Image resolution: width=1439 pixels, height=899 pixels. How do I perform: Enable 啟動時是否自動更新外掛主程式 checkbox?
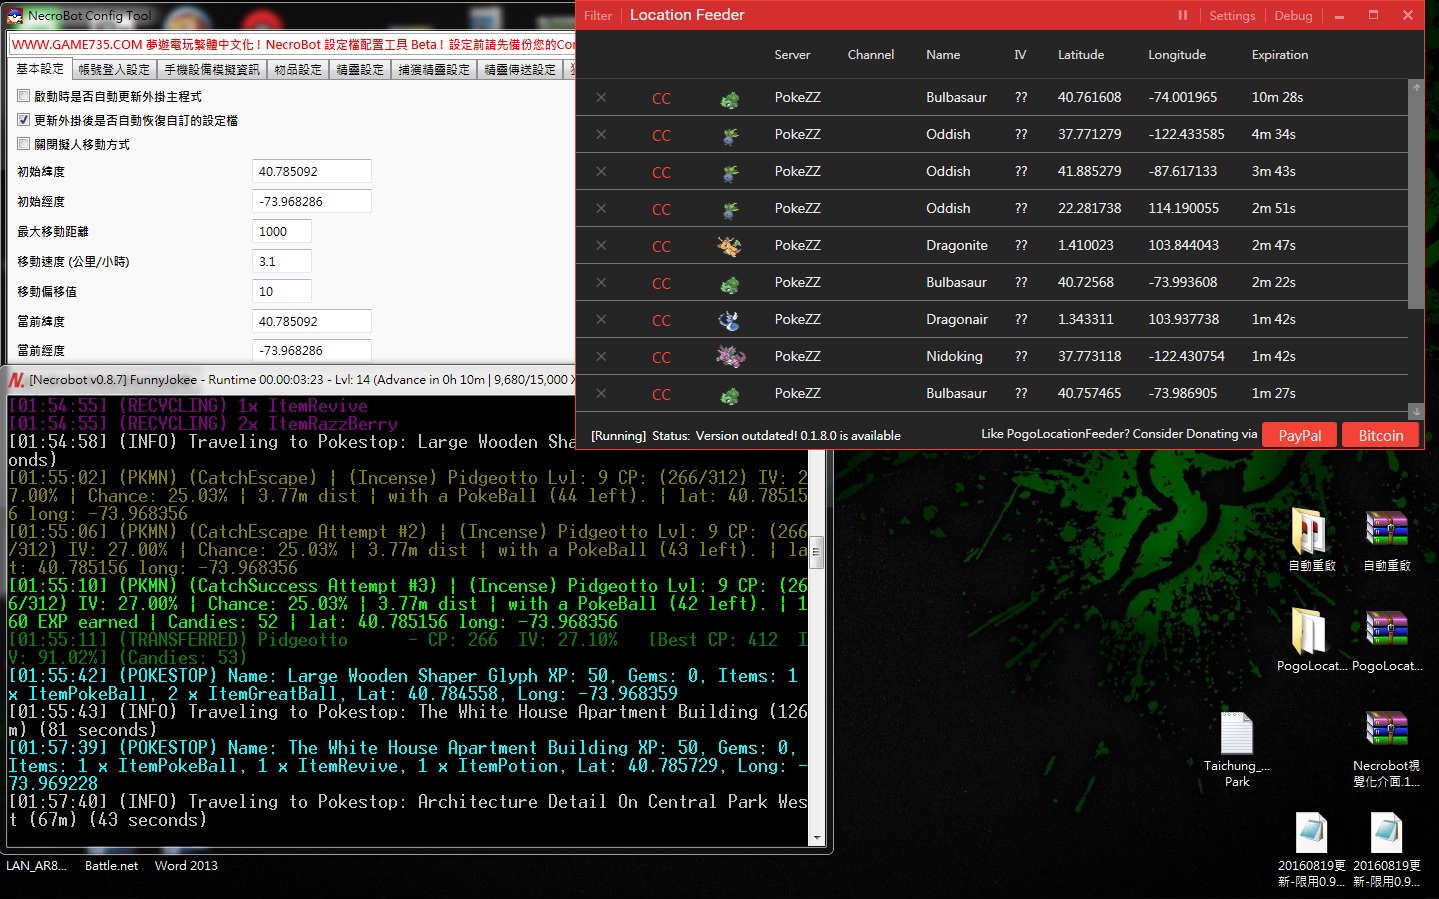point(24,96)
